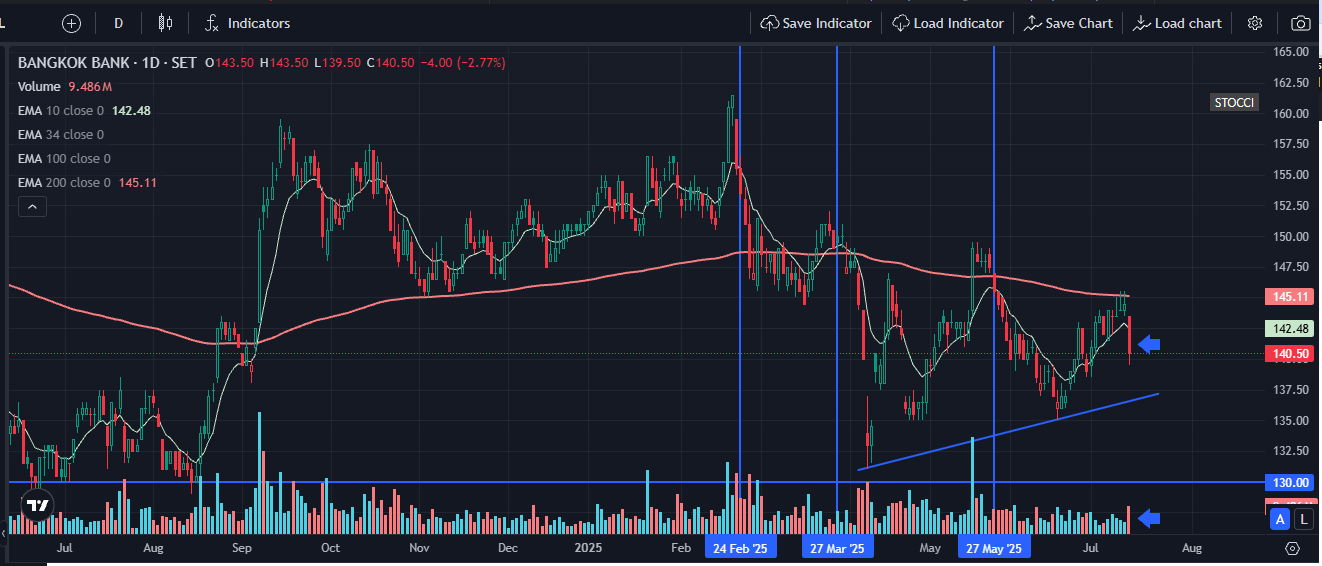This screenshot has width=1322, height=566.
Task: Click the TradingView logo on the chart
Action: coord(38,506)
